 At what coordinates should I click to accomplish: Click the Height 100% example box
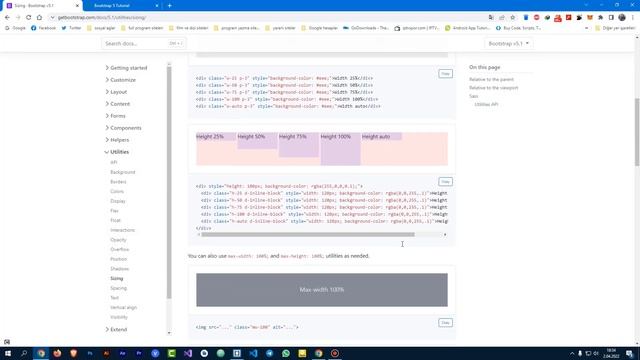340,149
